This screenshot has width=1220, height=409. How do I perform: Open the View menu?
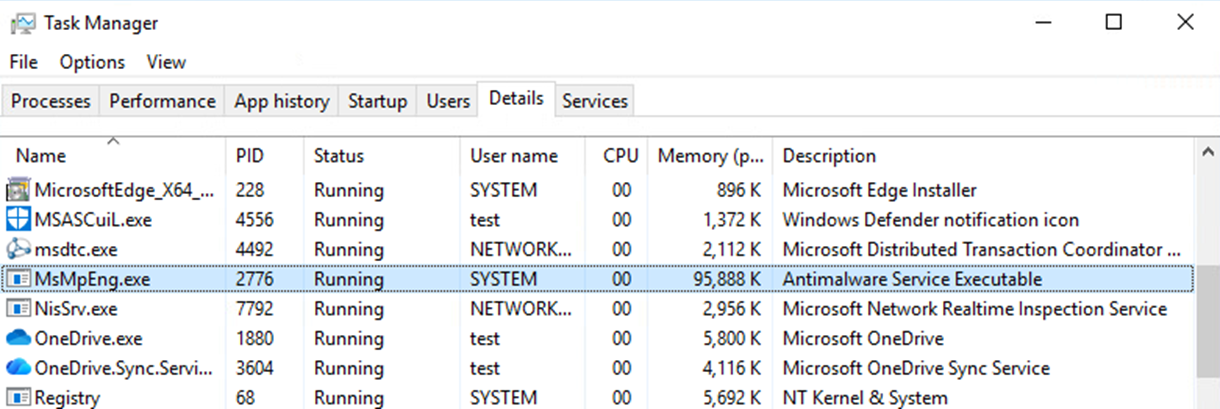tap(166, 62)
